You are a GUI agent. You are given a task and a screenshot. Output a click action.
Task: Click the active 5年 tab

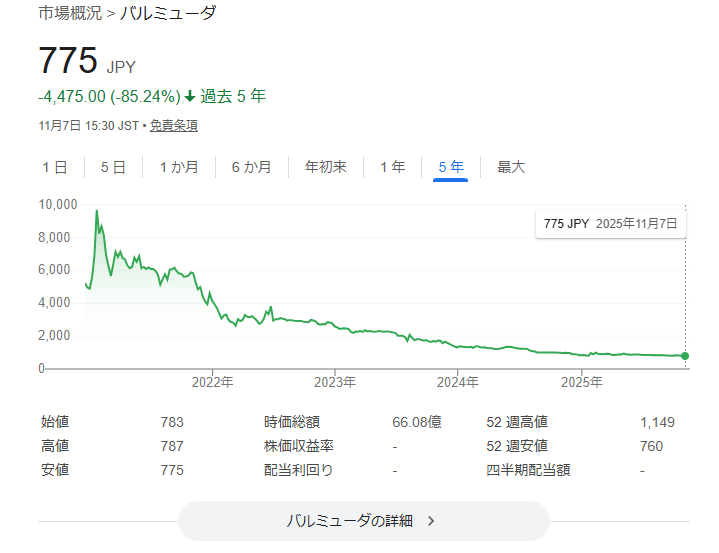(x=451, y=168)
